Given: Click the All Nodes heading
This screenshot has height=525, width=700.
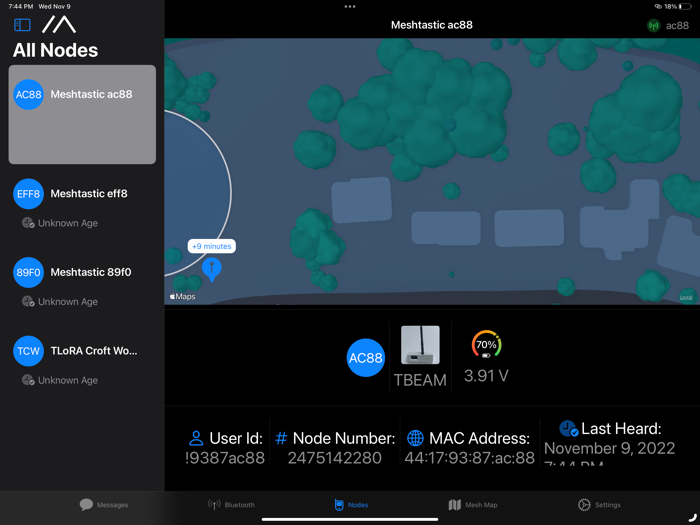Looking at the screenshot, I should coord(55,50).
